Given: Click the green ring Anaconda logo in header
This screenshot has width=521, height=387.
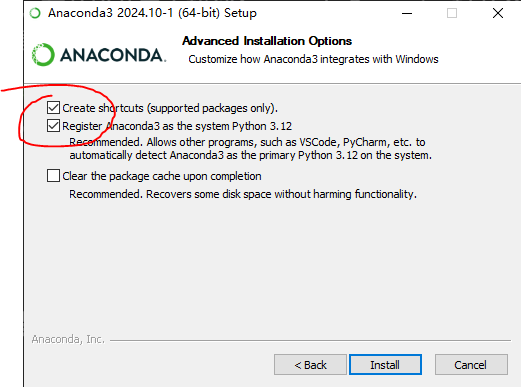Looking at the screenshot, I should click(43, 55).
